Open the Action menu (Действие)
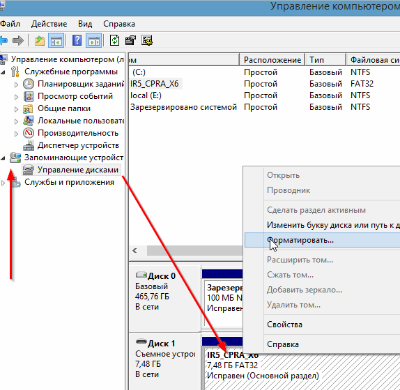Image resolution: width=400 pixels, height=390 pixels. coord(49,24)
